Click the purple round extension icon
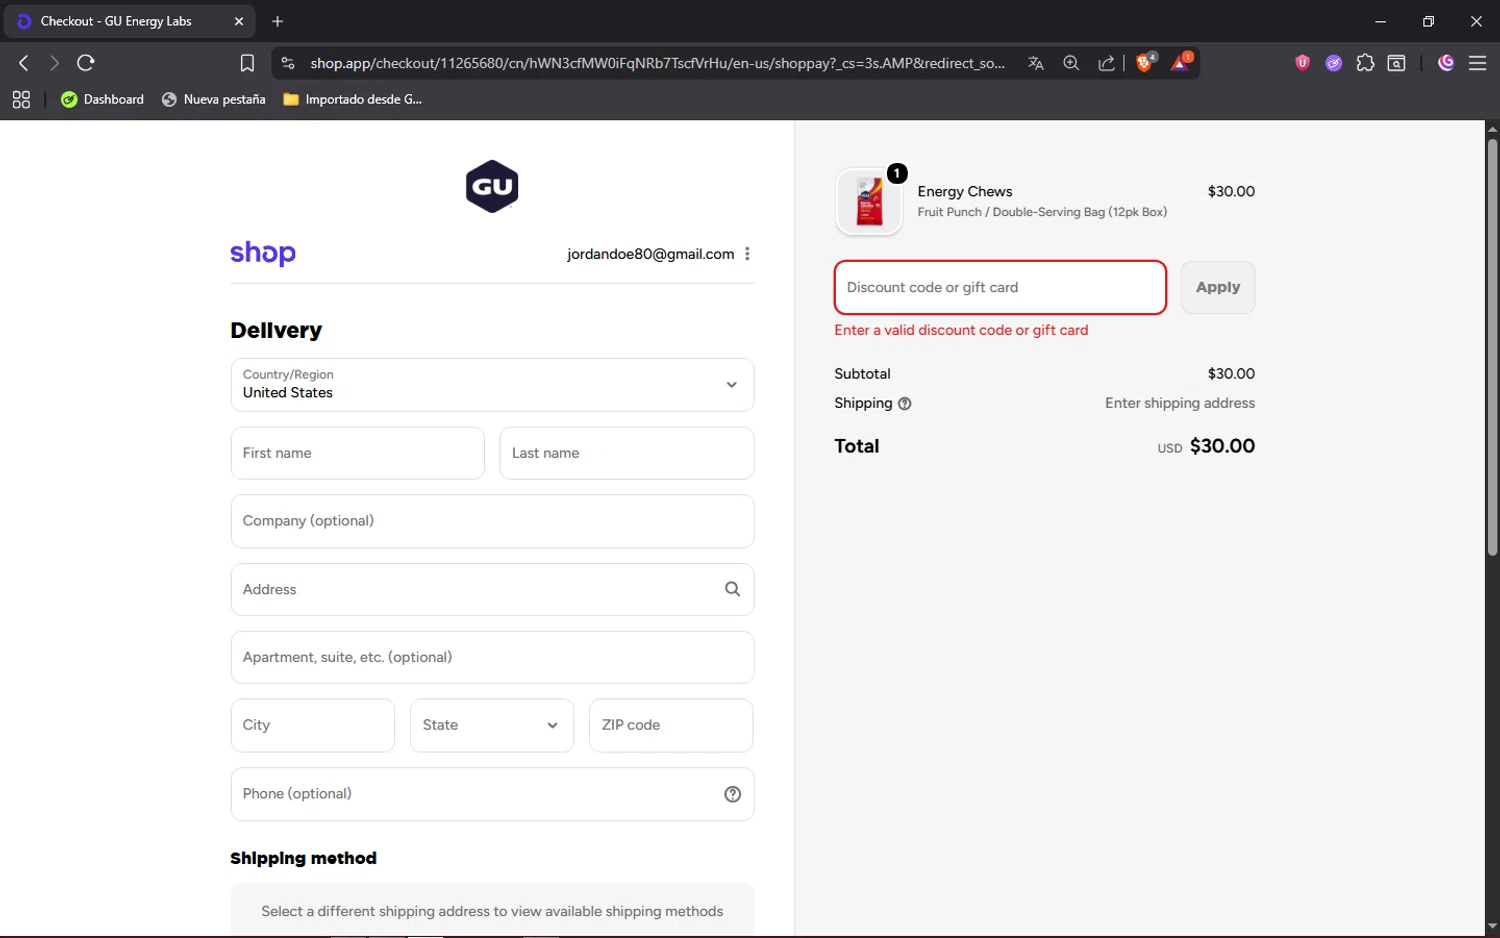1500x938 pixels. coord(1334,63)
